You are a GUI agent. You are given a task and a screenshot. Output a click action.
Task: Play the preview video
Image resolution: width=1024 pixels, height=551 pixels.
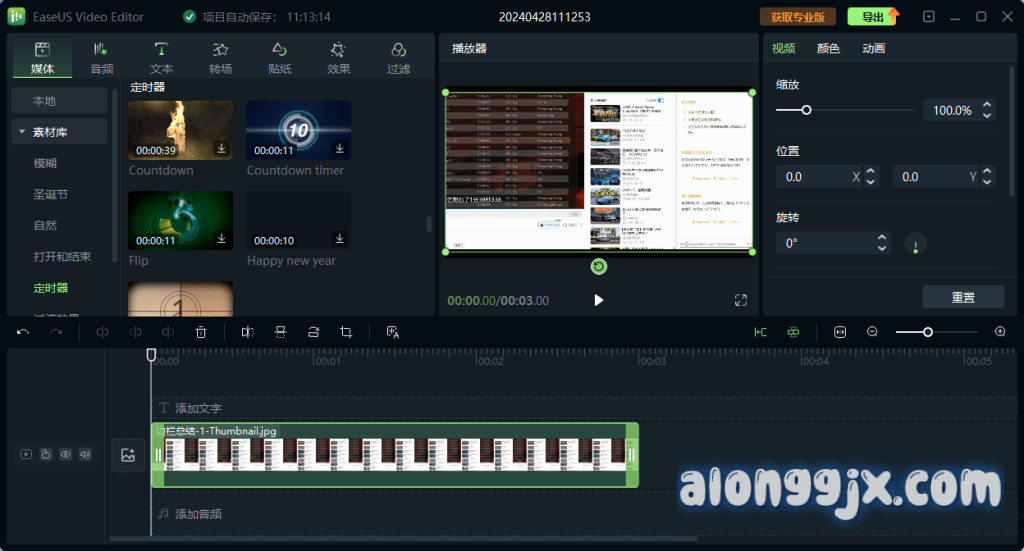598,300
